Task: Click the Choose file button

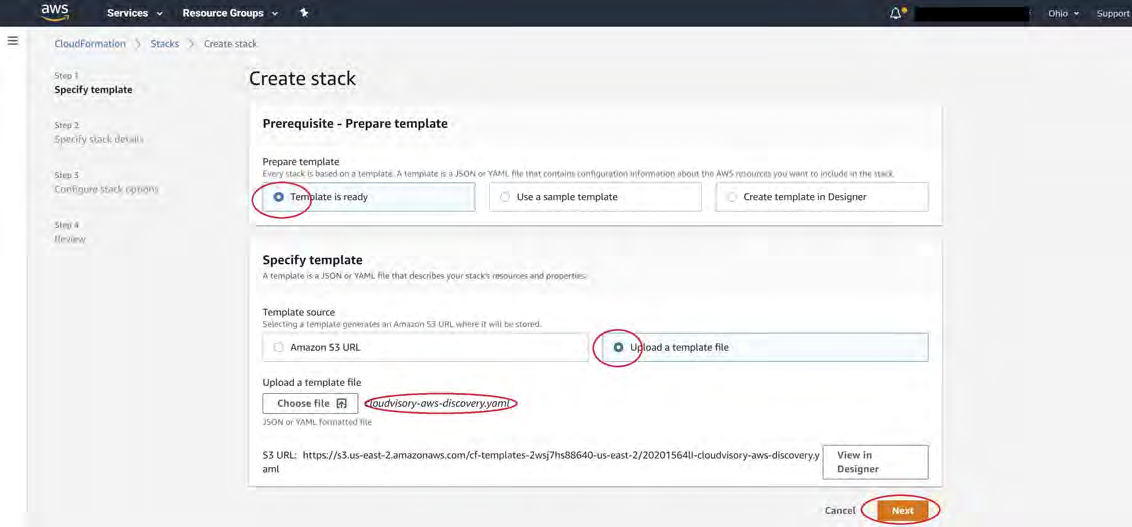Action: (310, 404)
